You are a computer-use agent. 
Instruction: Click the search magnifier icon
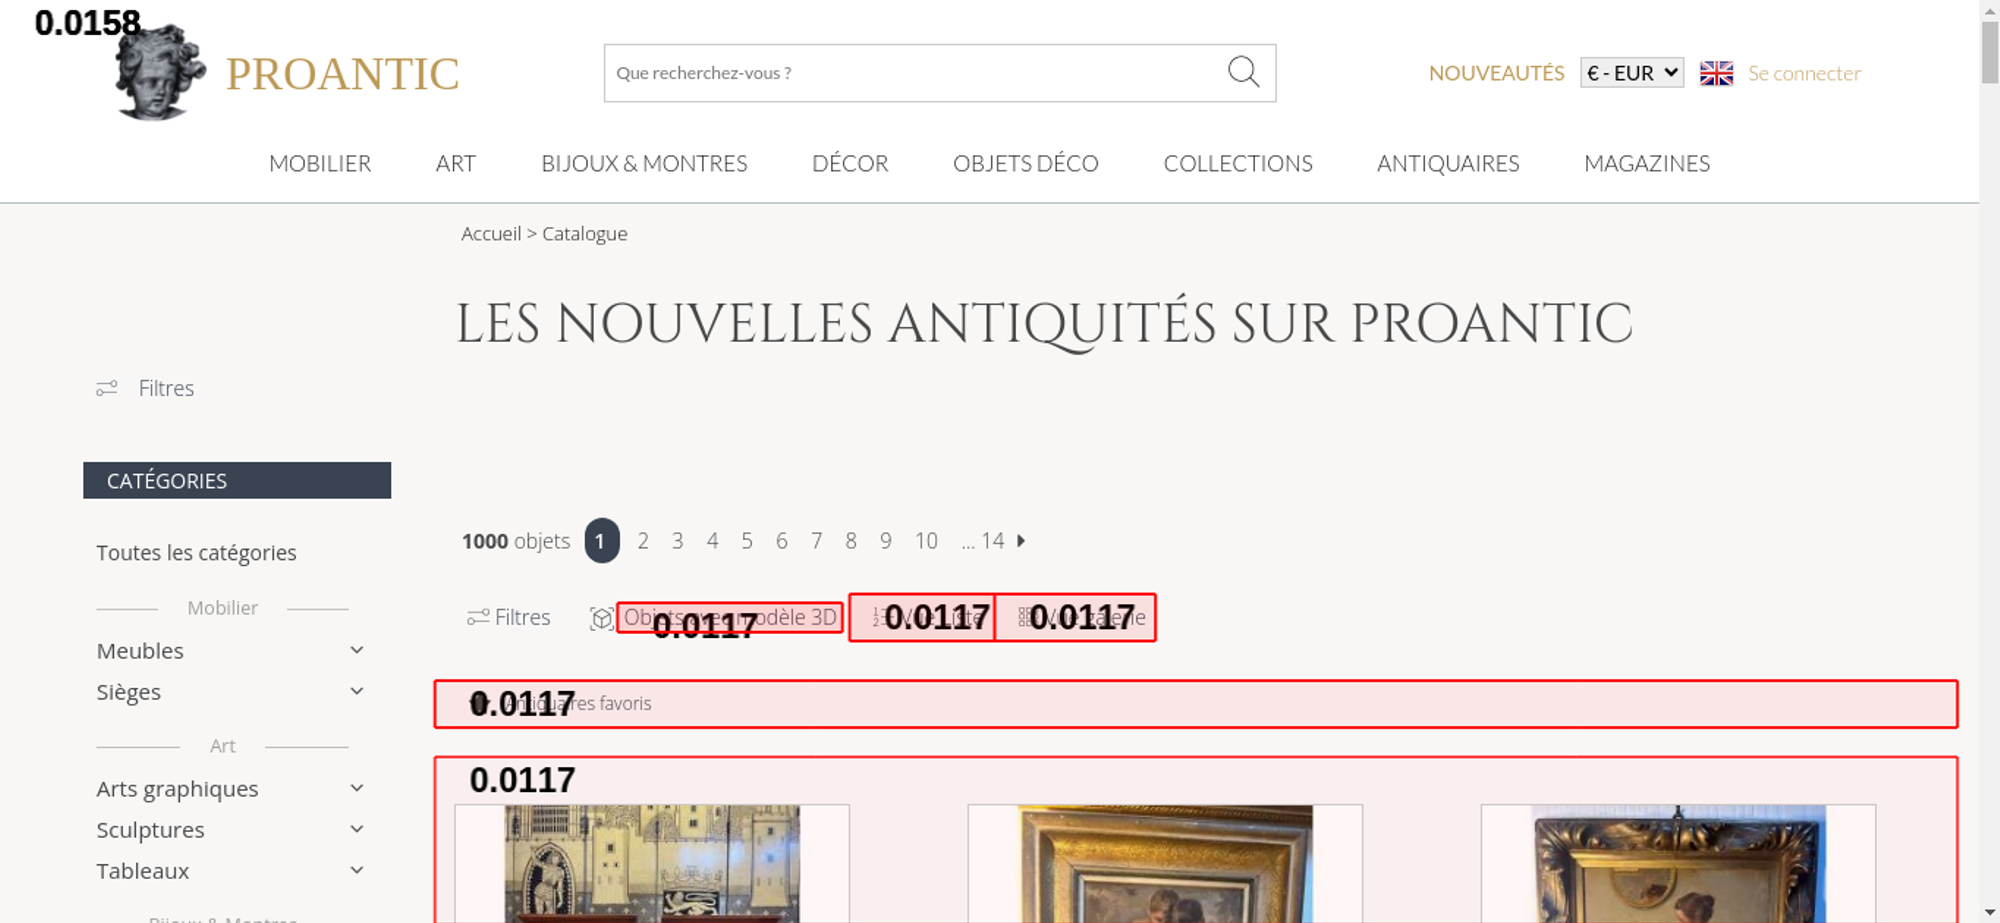[x=1243, y=72]
